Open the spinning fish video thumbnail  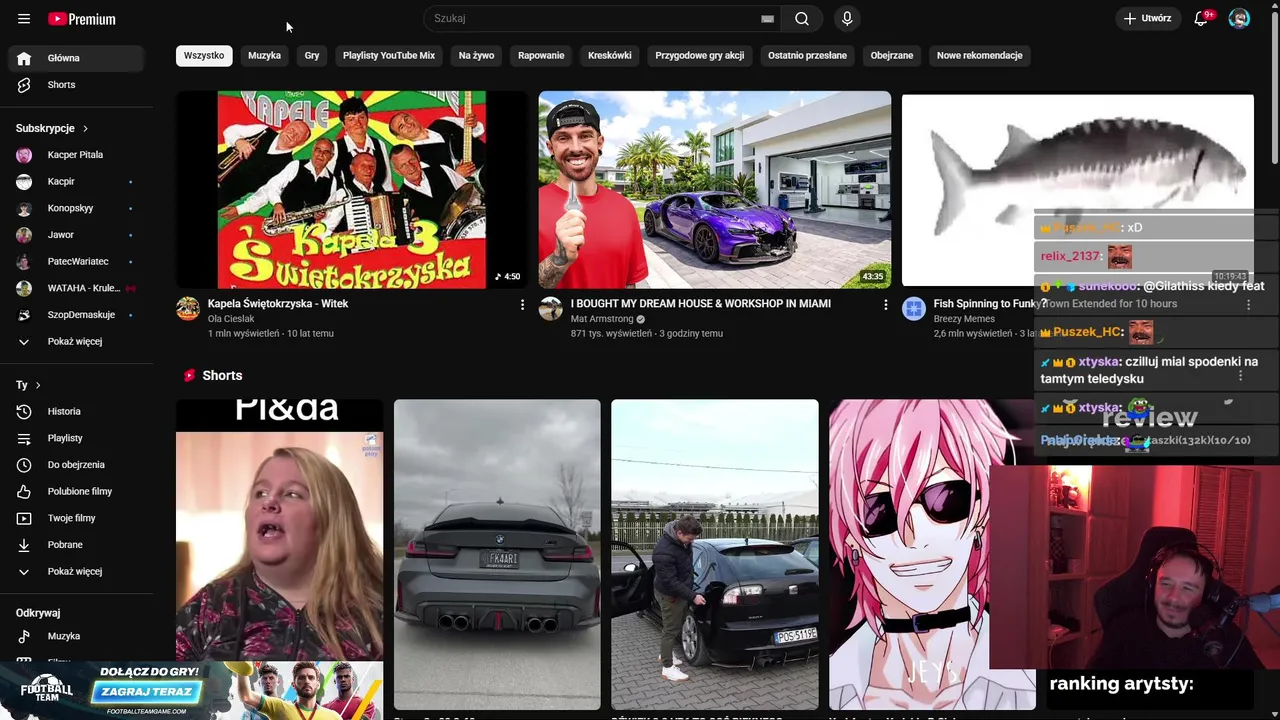(x=1078, y=190)
